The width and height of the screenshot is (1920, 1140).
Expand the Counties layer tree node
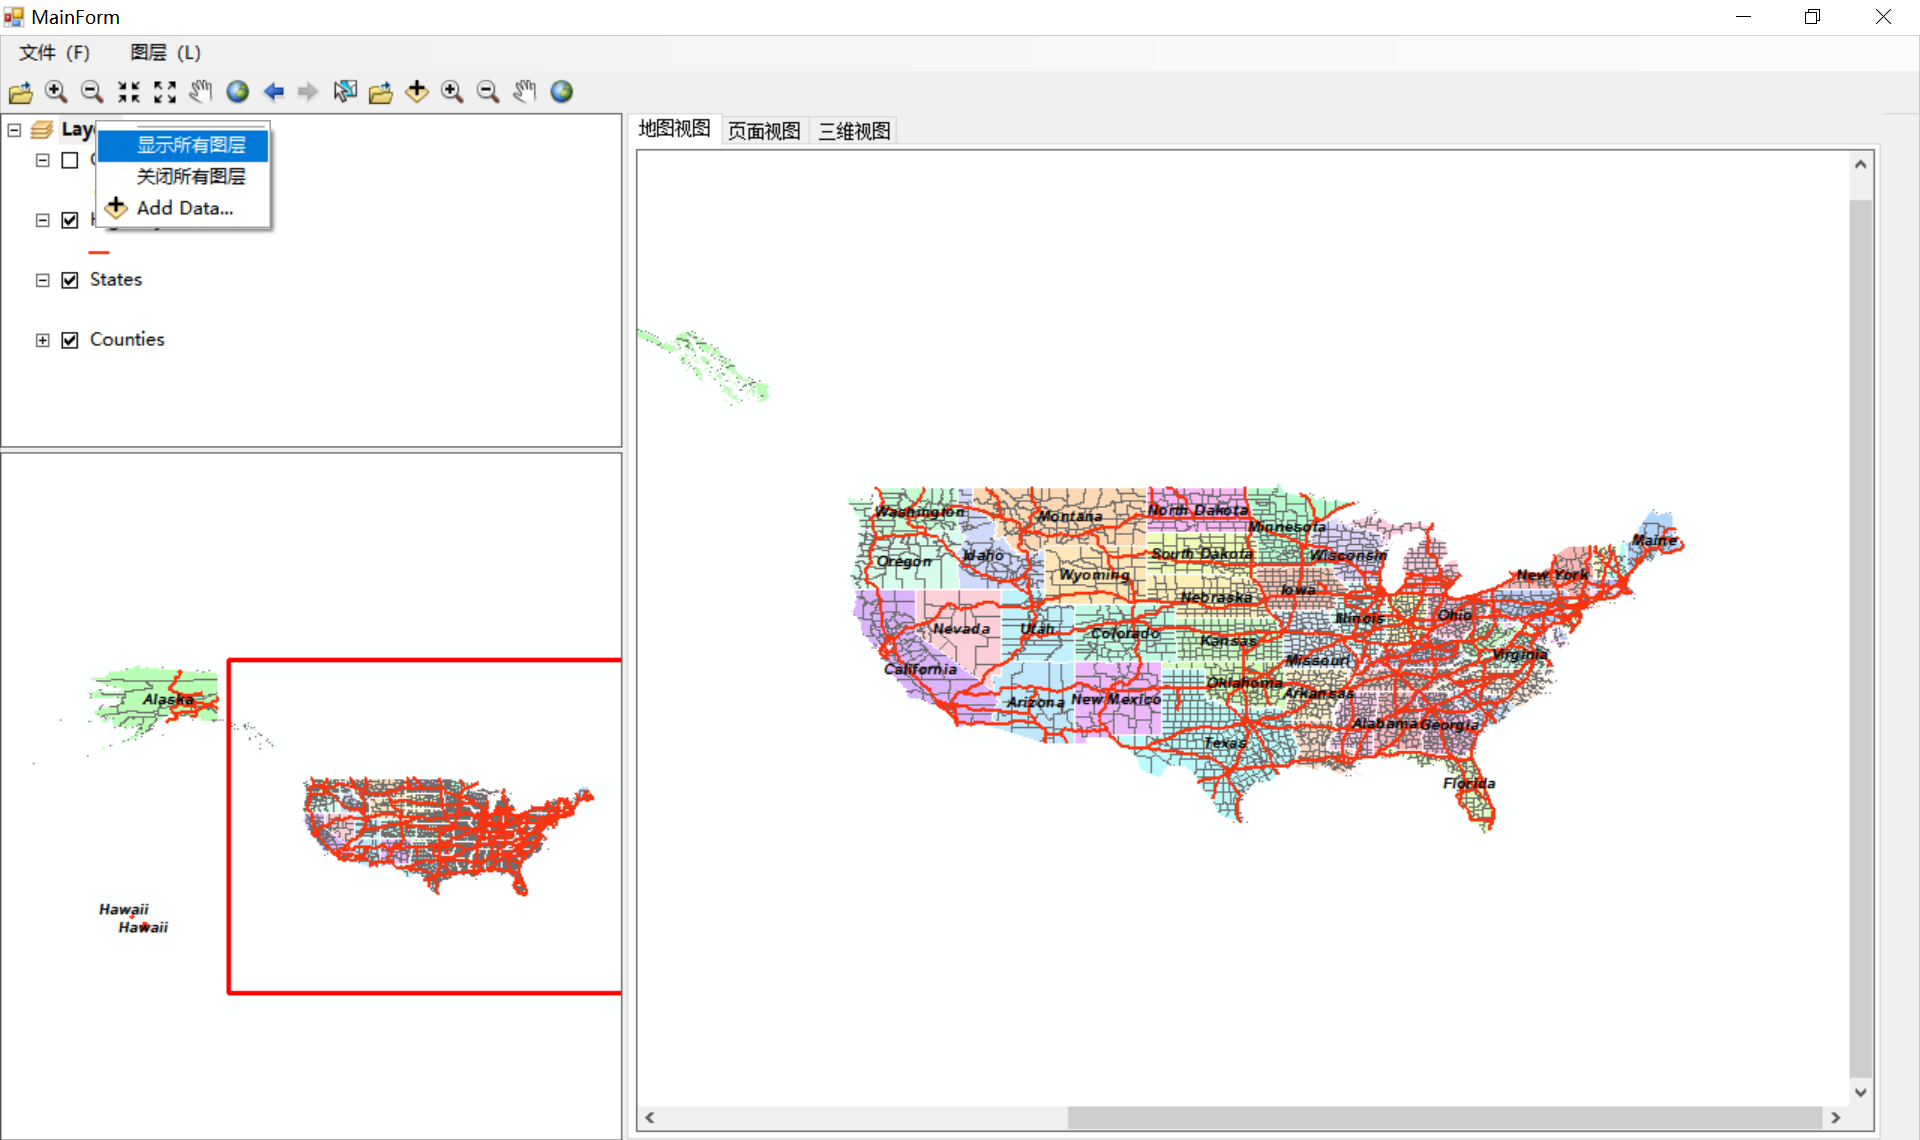[x=42, y=340]
